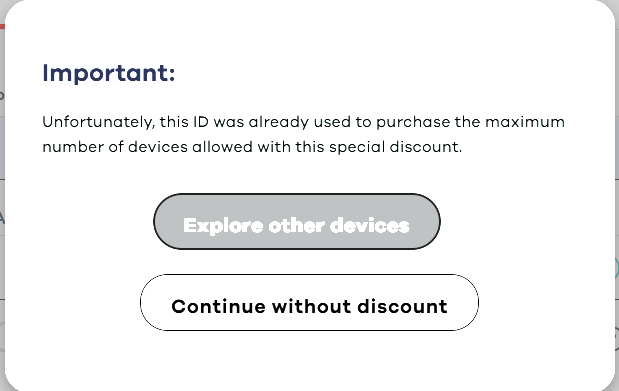Proceed via the white Continue without discount button
The width and height of the screenshot is (619, 391).
pos(310,303)
